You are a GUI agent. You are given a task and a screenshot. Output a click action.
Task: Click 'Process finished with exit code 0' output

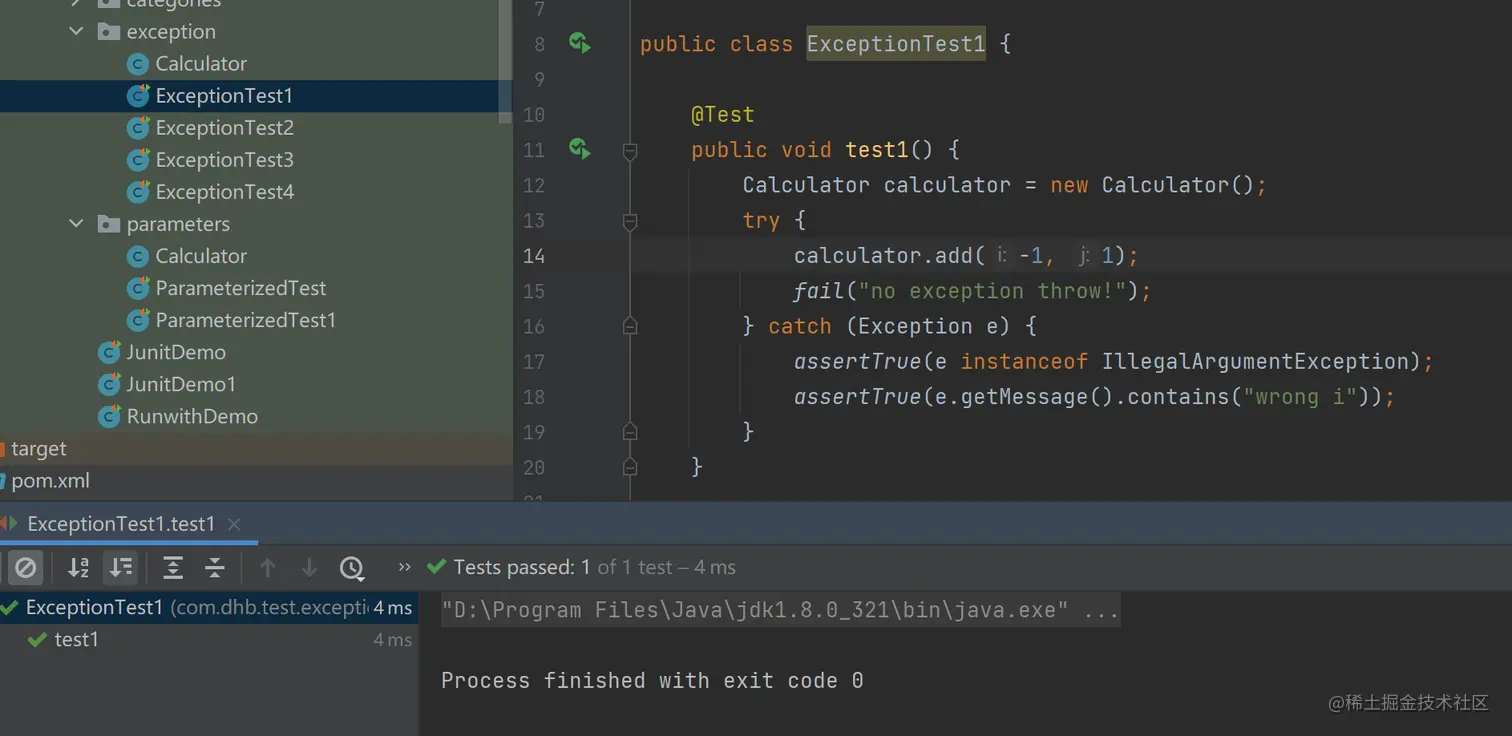652,681
